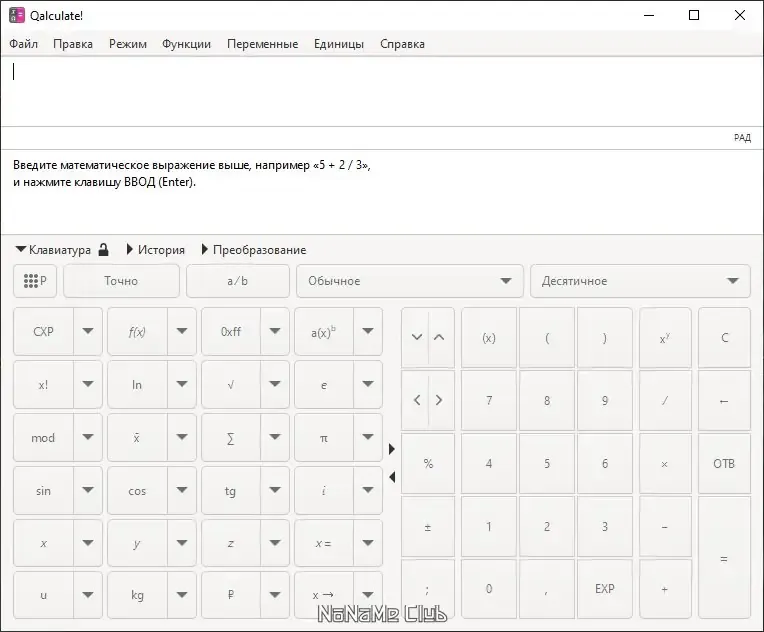Image resolution: width=764 pixels, height=632 pixels.
Task: Click the sum sigma key
Action: [x=231, y=438]
